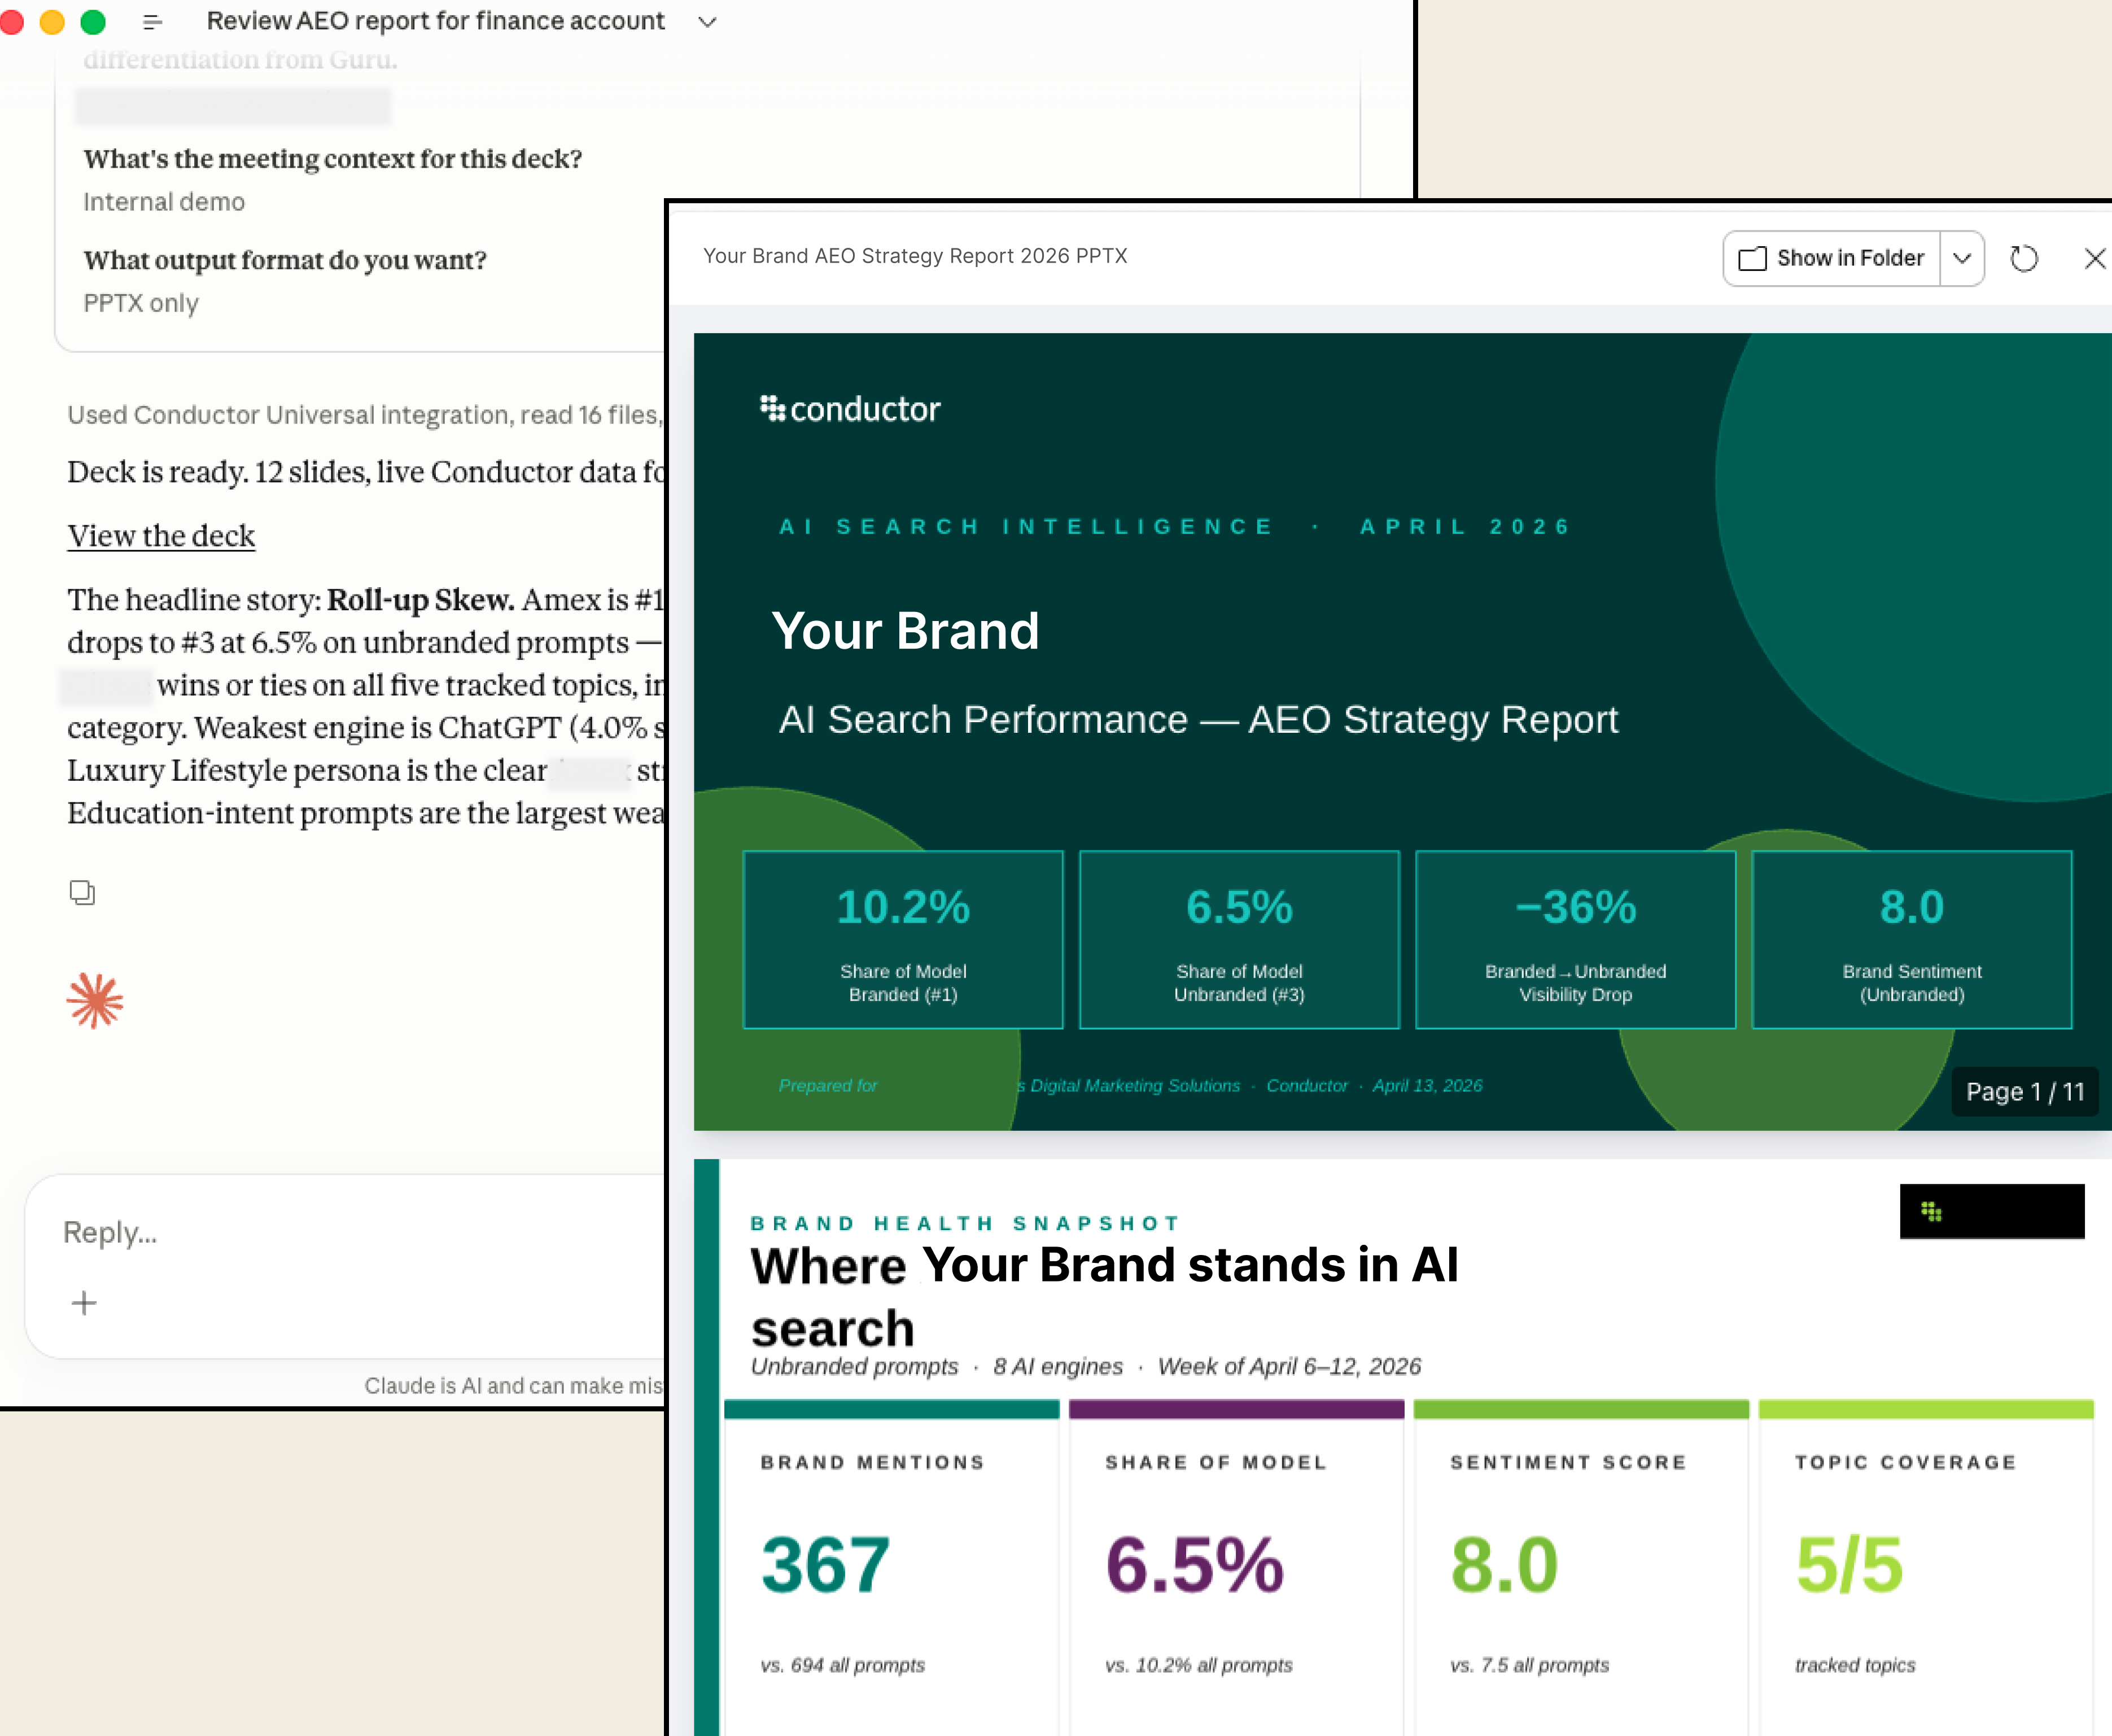This screenshot has height=1736, width=2112.
Task: Expand the conversation title dropdown chevron
Action: point(707,22)
